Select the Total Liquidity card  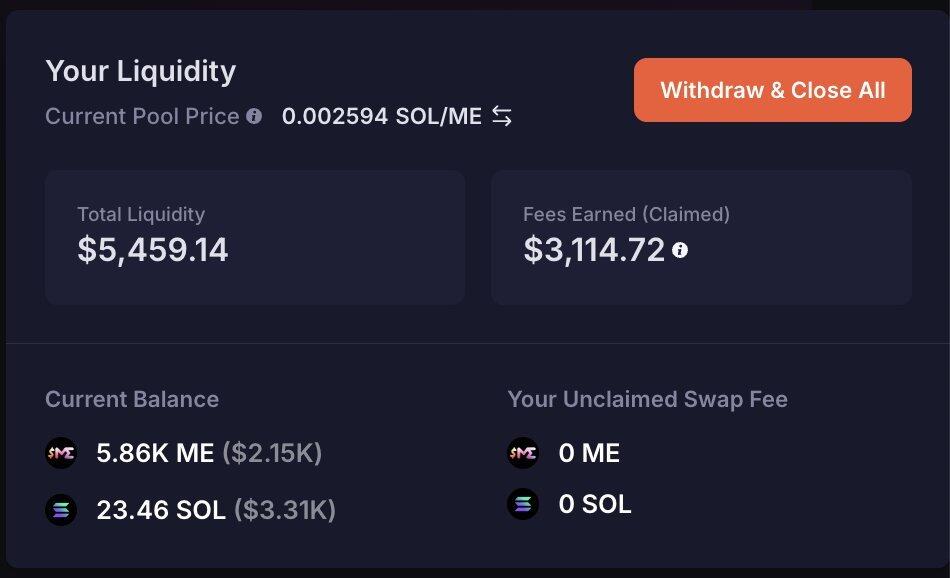pyautogui.click(x=254, y=237)
